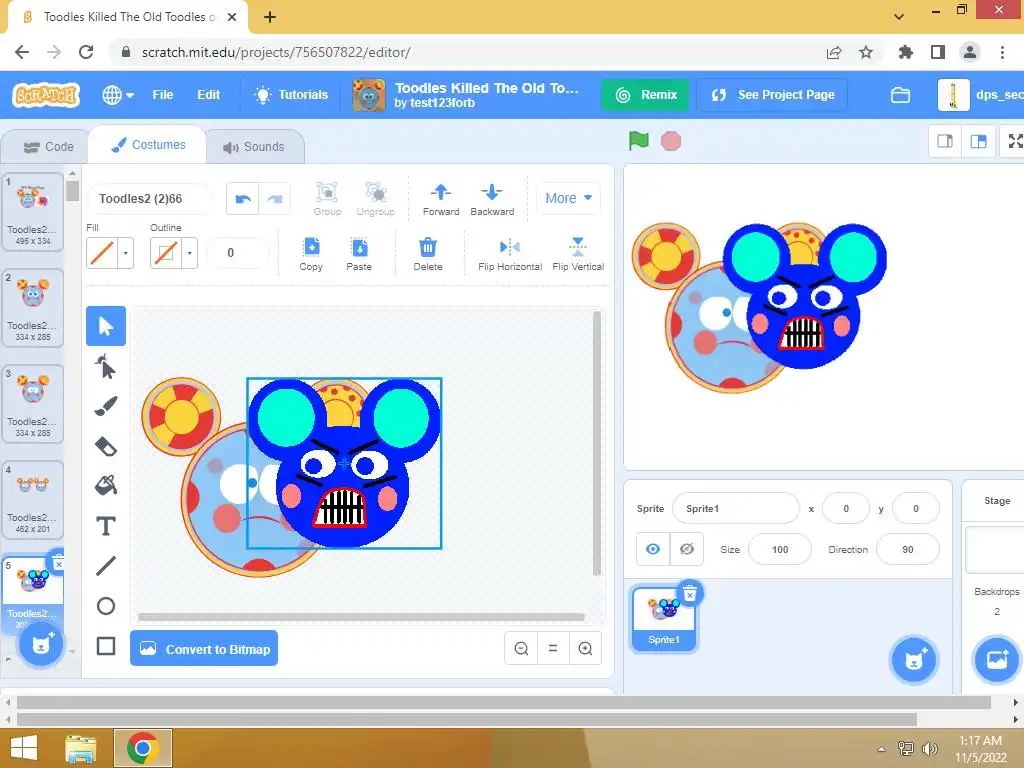This screenshot has height=768, width=1024.
Task: Click the sprite name field Sprite1
Action: [735, 508]
